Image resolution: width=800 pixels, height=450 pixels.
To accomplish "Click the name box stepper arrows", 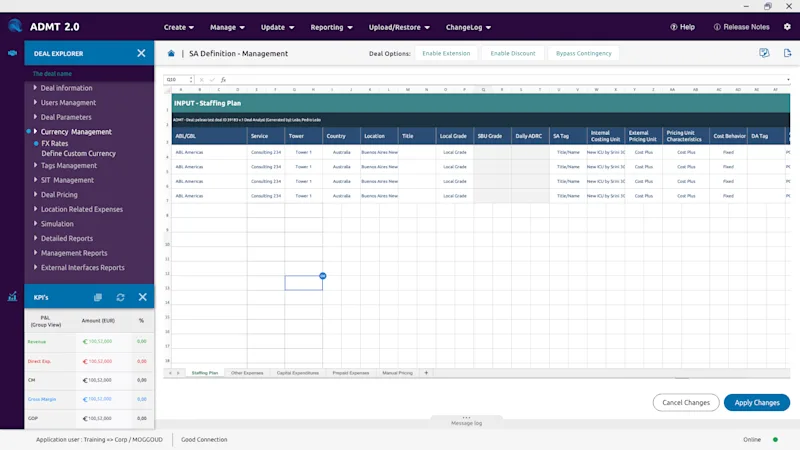I will coord(191,80).
